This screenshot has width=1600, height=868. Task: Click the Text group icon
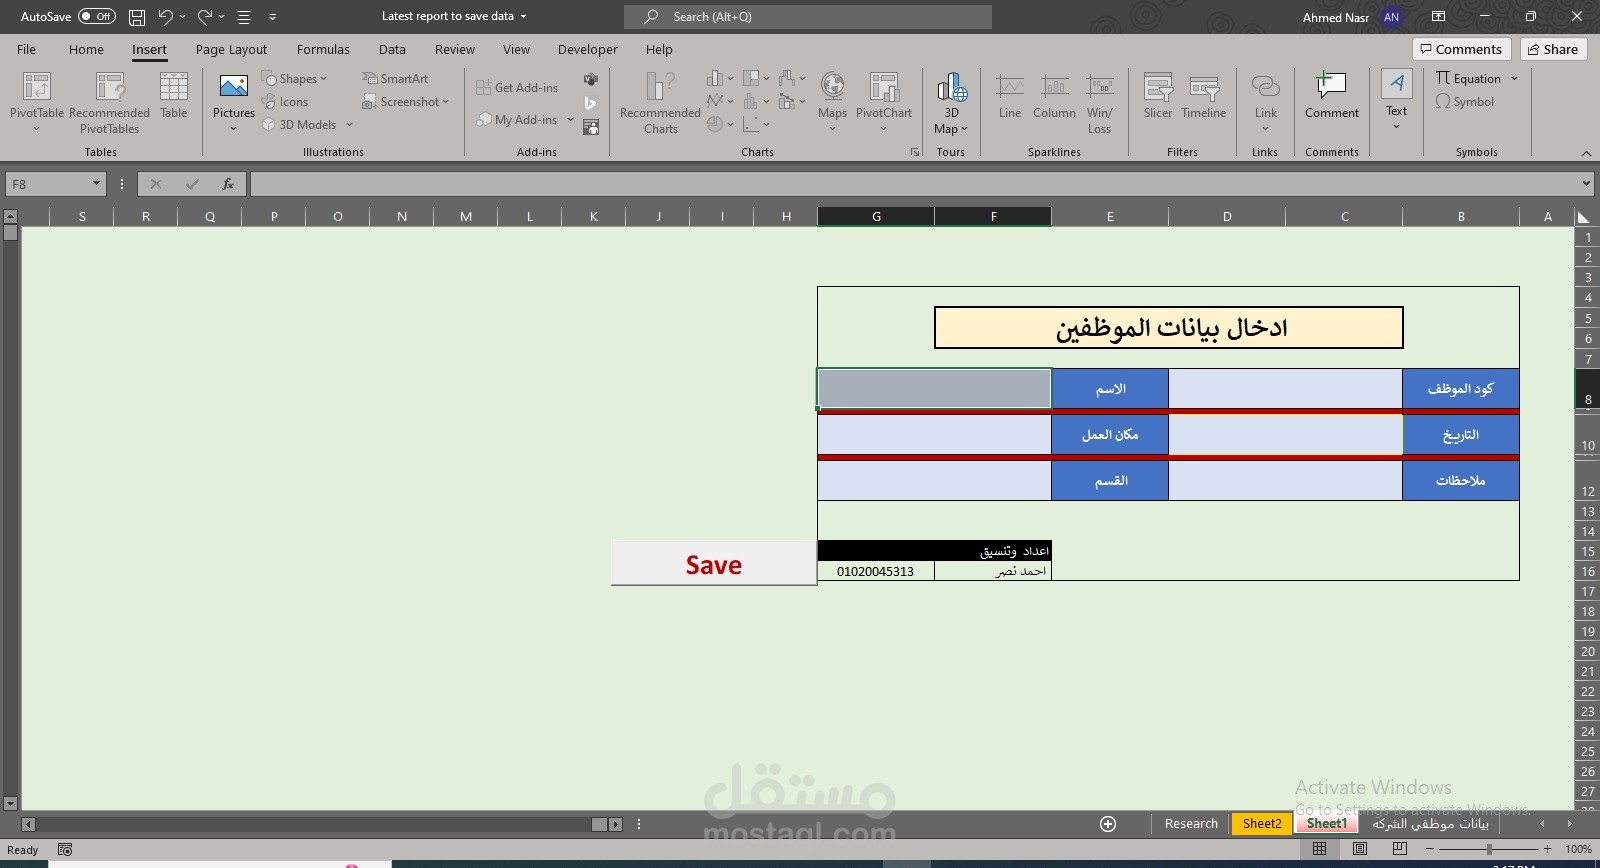1397,85
